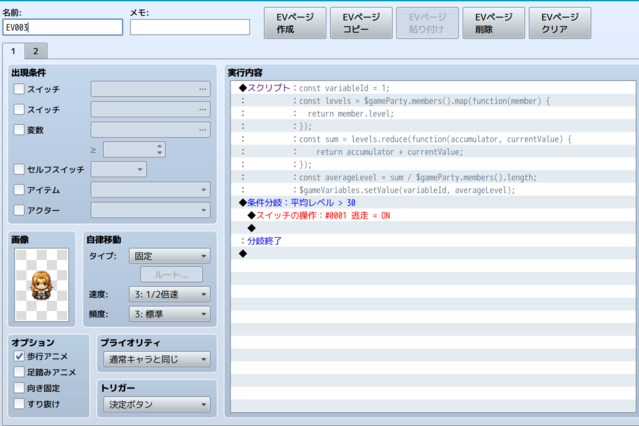Select the last empty diamond command line
Viewport: 639px width, 426px height.
(x=433, y=254)
